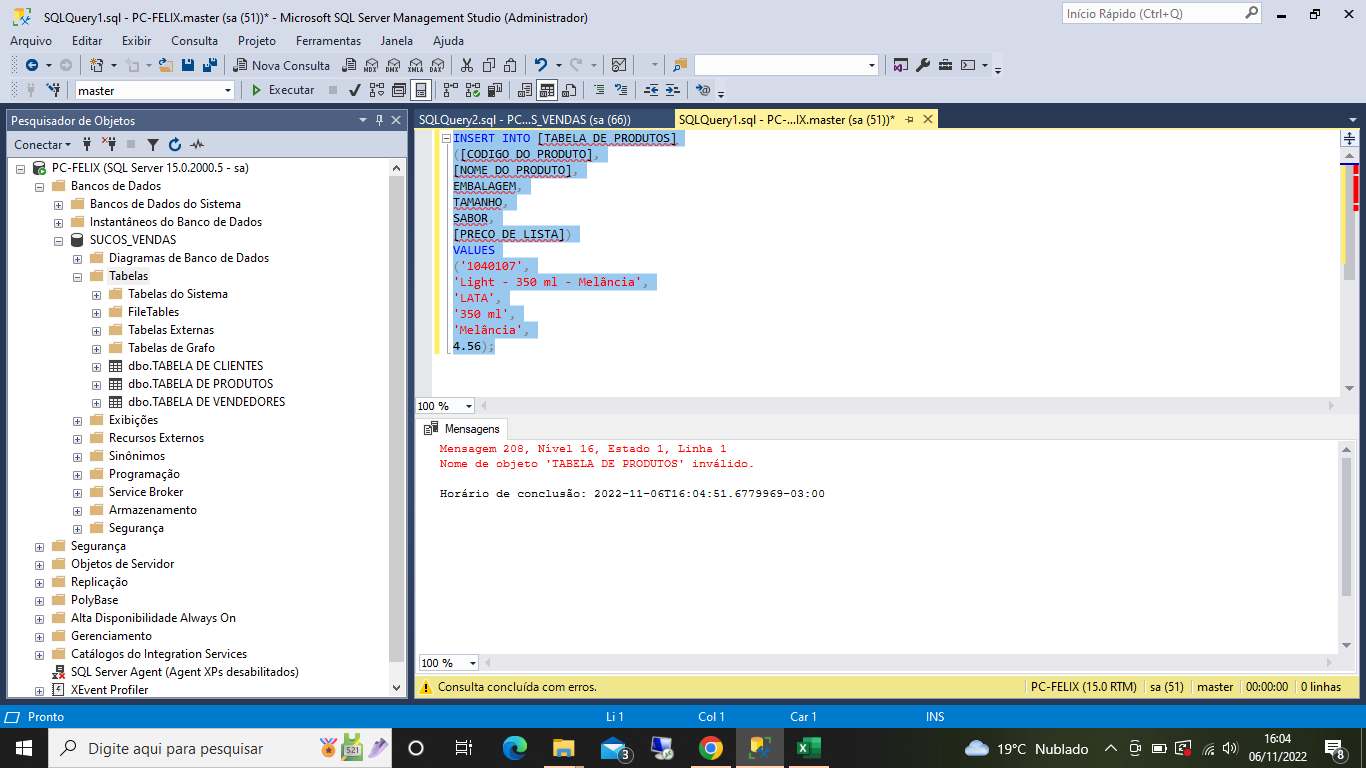Click the Open File folder icon
Image resolution: width=1366 pixels, height=768 pixels.
pos(167,65)
